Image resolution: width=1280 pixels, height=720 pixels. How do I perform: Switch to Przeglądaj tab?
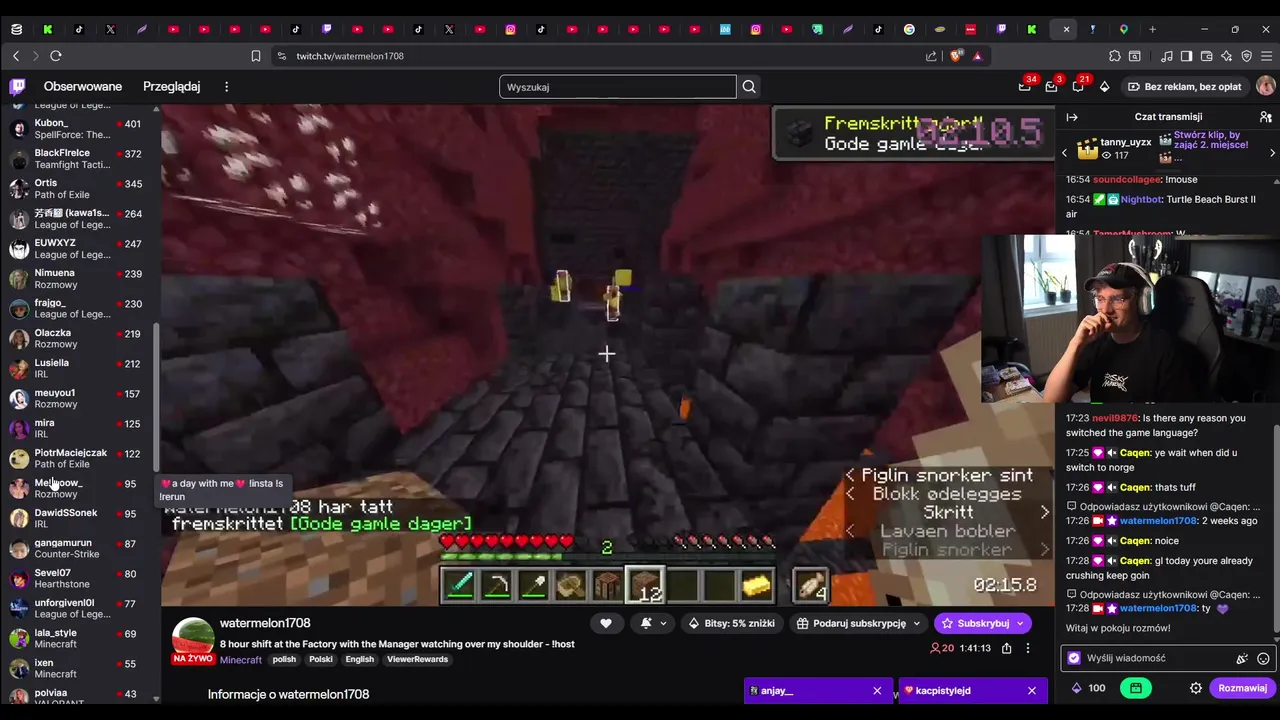pos(171,87)
